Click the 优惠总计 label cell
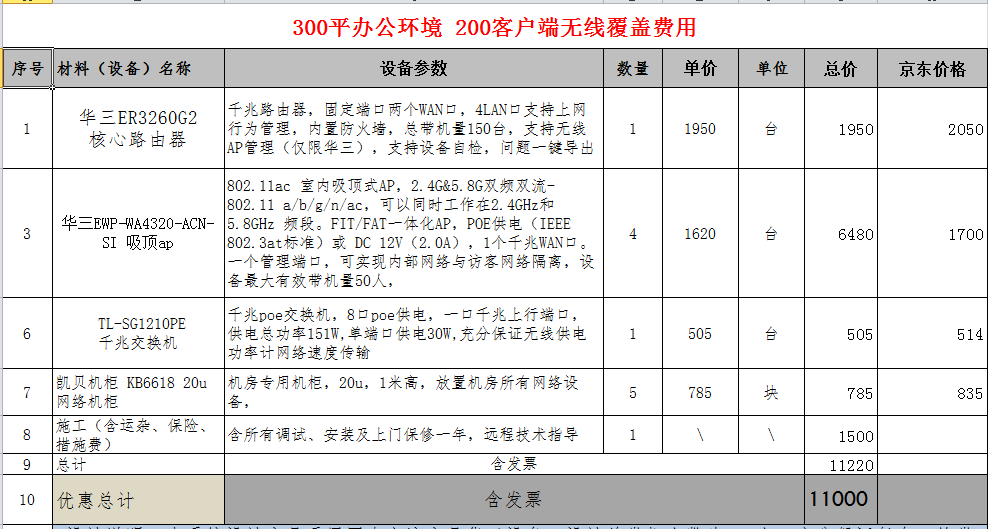 pos(139,500)
